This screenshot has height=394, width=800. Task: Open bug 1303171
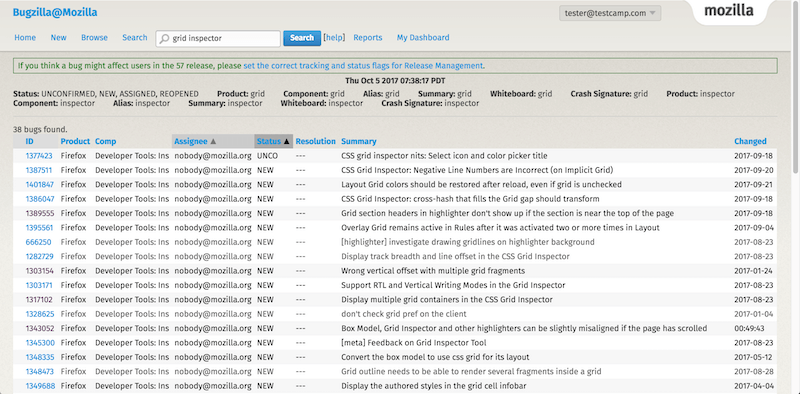tap(39, 285)
